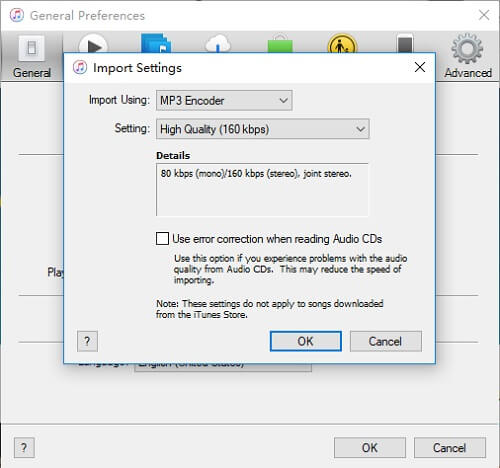Open help in General Preferences window
Image resolution: width=500 pixels, height=468 pixels.
tap(24, 448)
